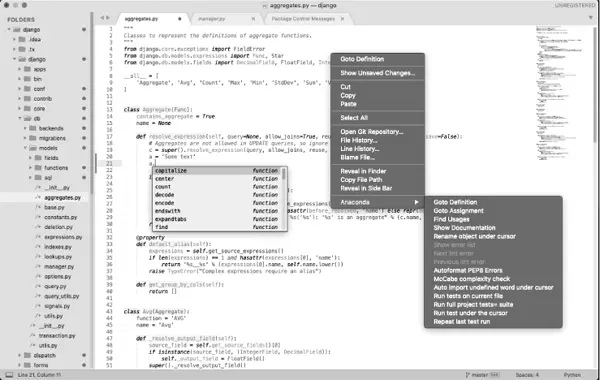Screen dimensions: 600x380
Task: Expand the .idea folder
Action: (x=14, y=39)
